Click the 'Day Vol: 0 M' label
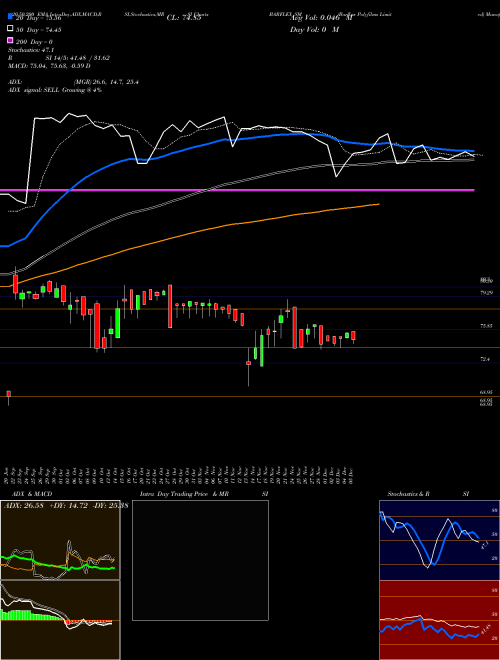 pyautogui.click(x=314, y=30)
